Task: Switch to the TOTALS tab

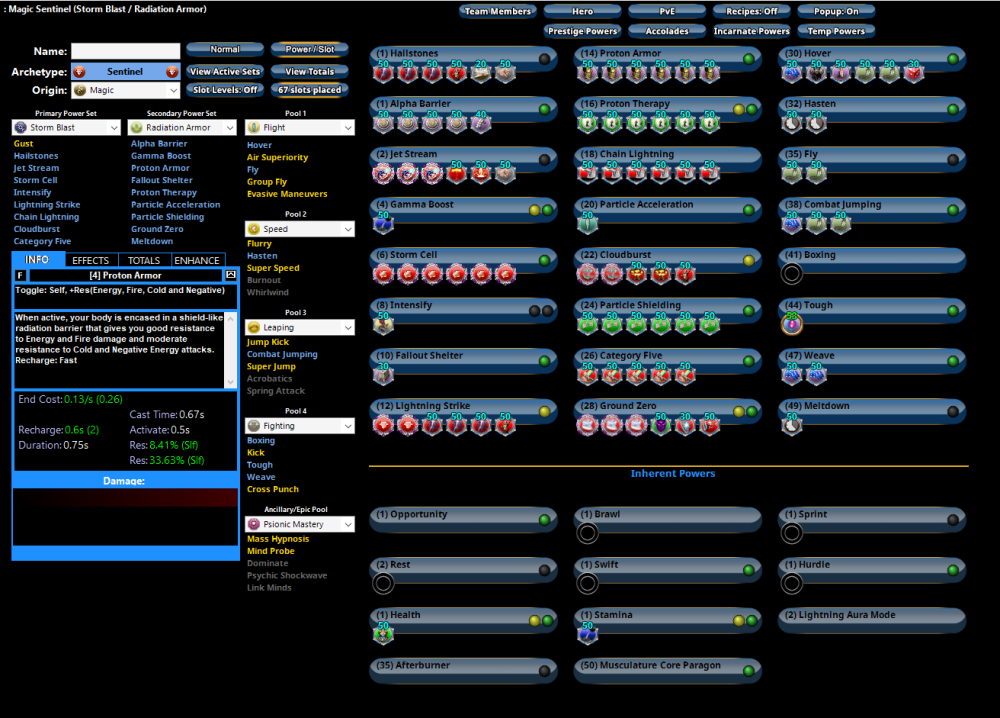Action: pyautogui.click(x=144, y=261)
